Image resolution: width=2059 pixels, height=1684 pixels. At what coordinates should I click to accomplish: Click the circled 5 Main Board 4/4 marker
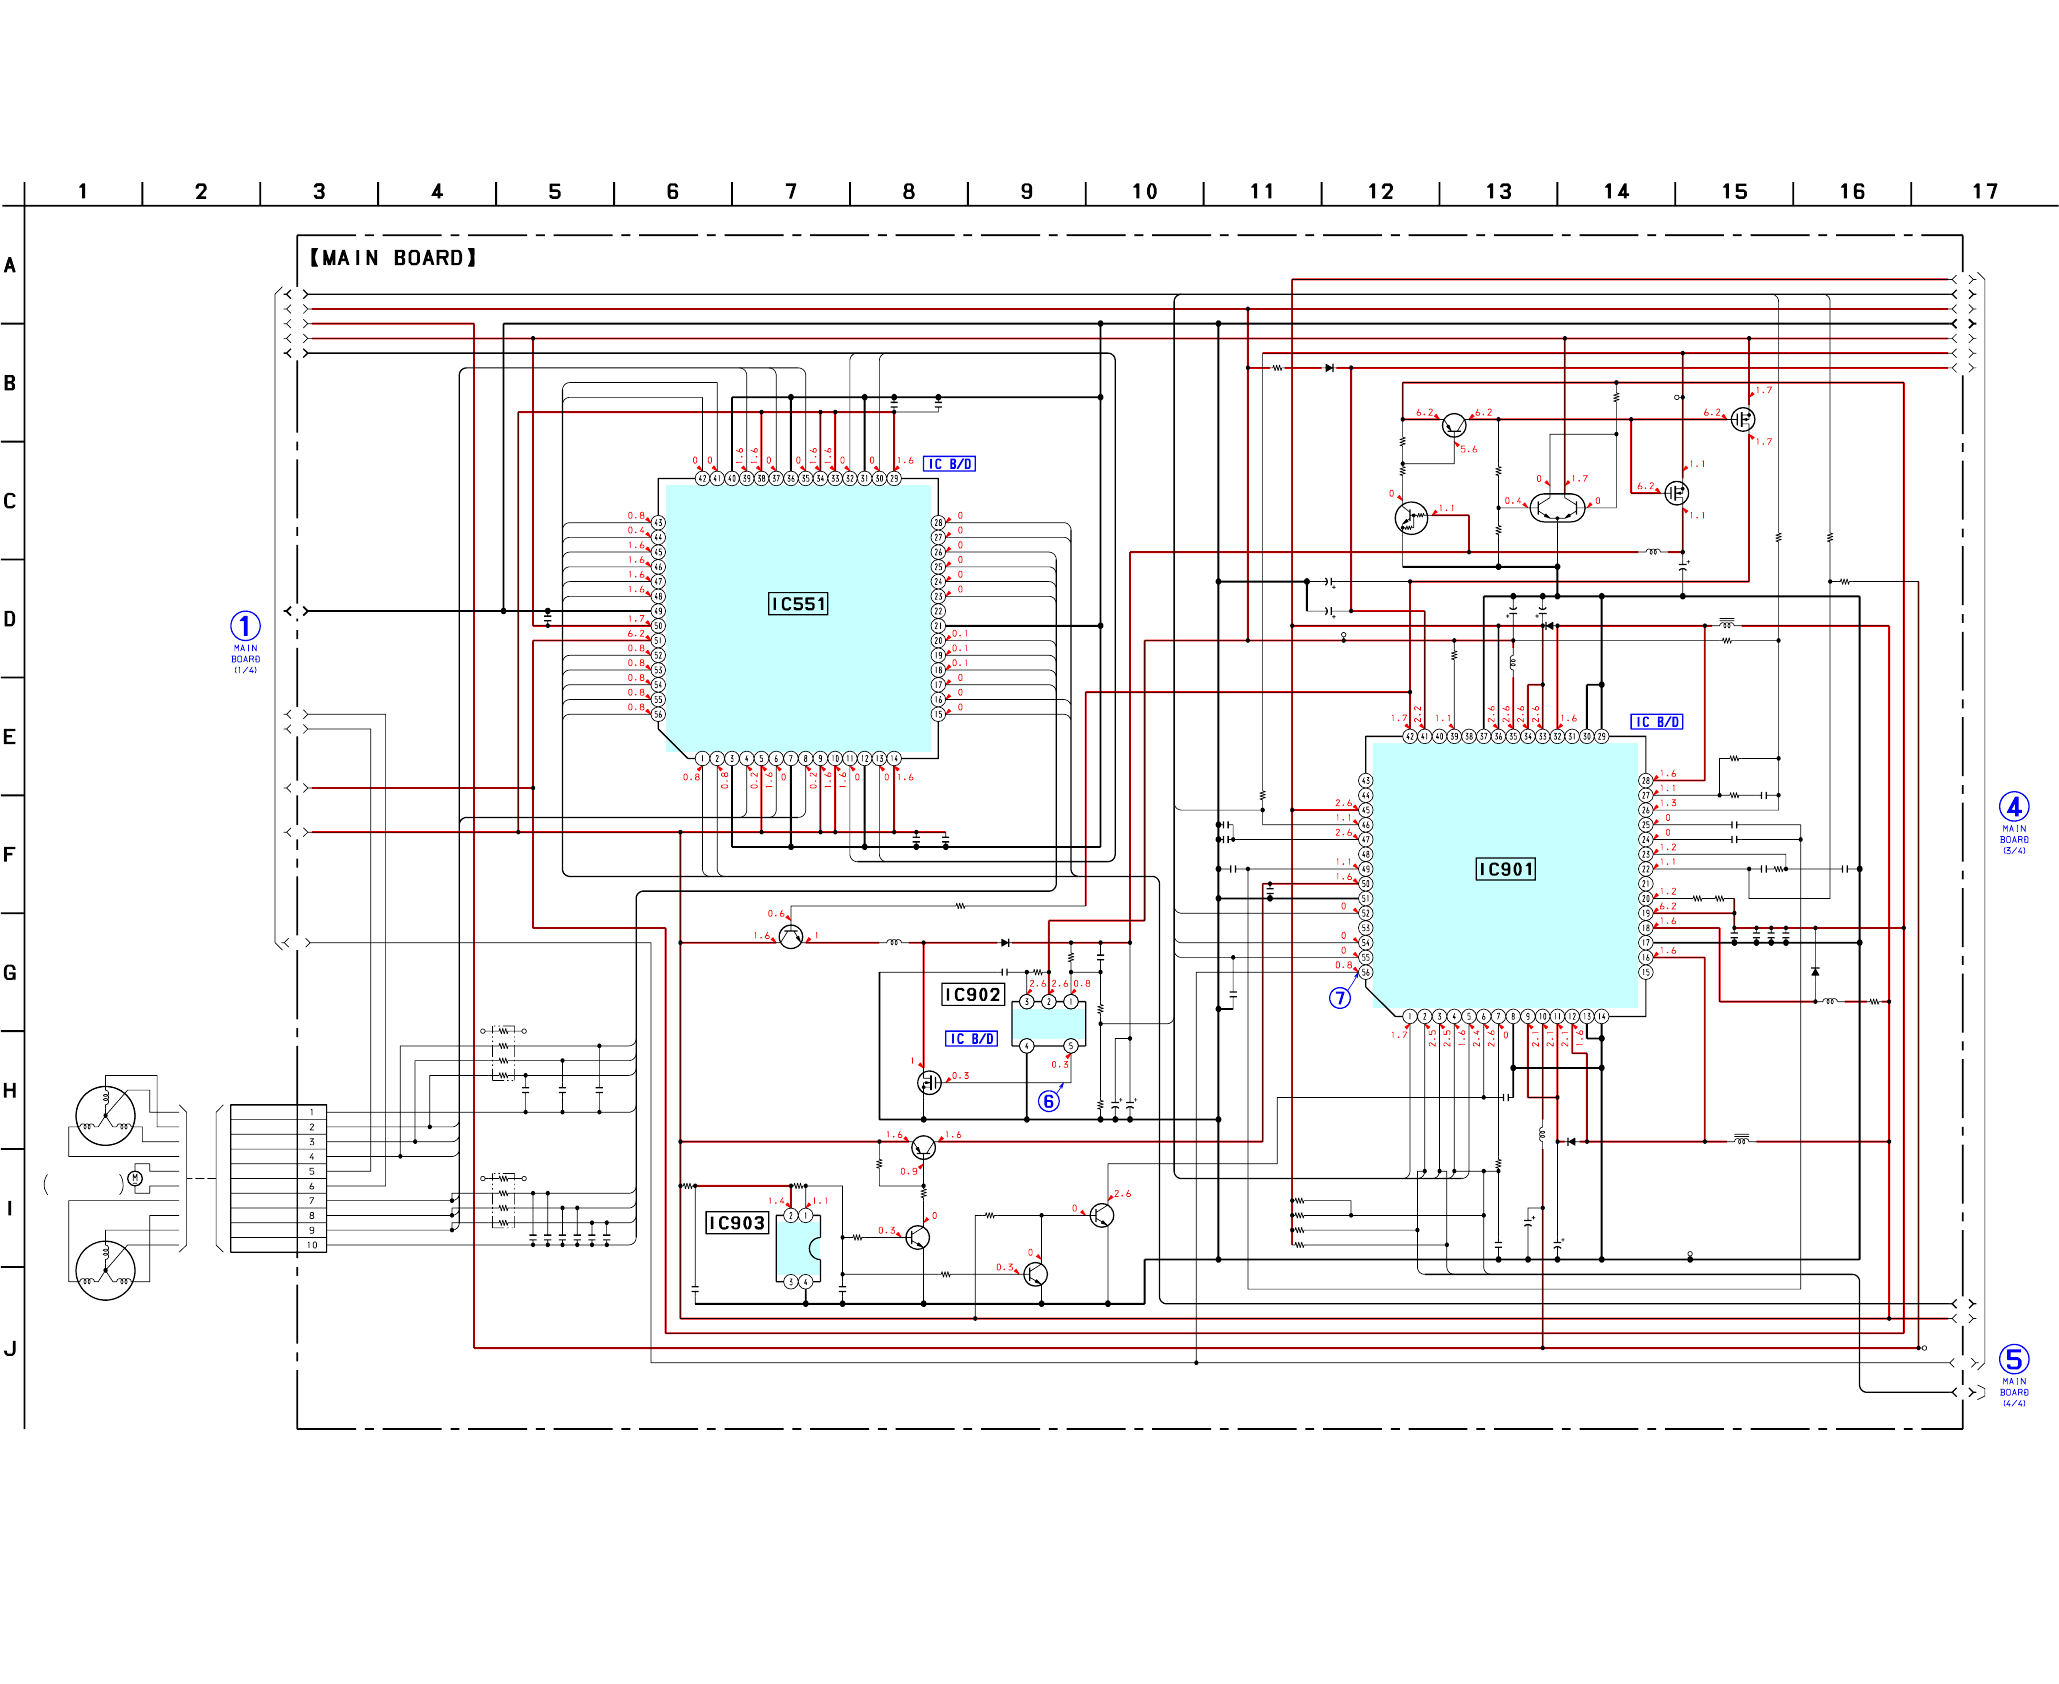coord(2013,1360)
